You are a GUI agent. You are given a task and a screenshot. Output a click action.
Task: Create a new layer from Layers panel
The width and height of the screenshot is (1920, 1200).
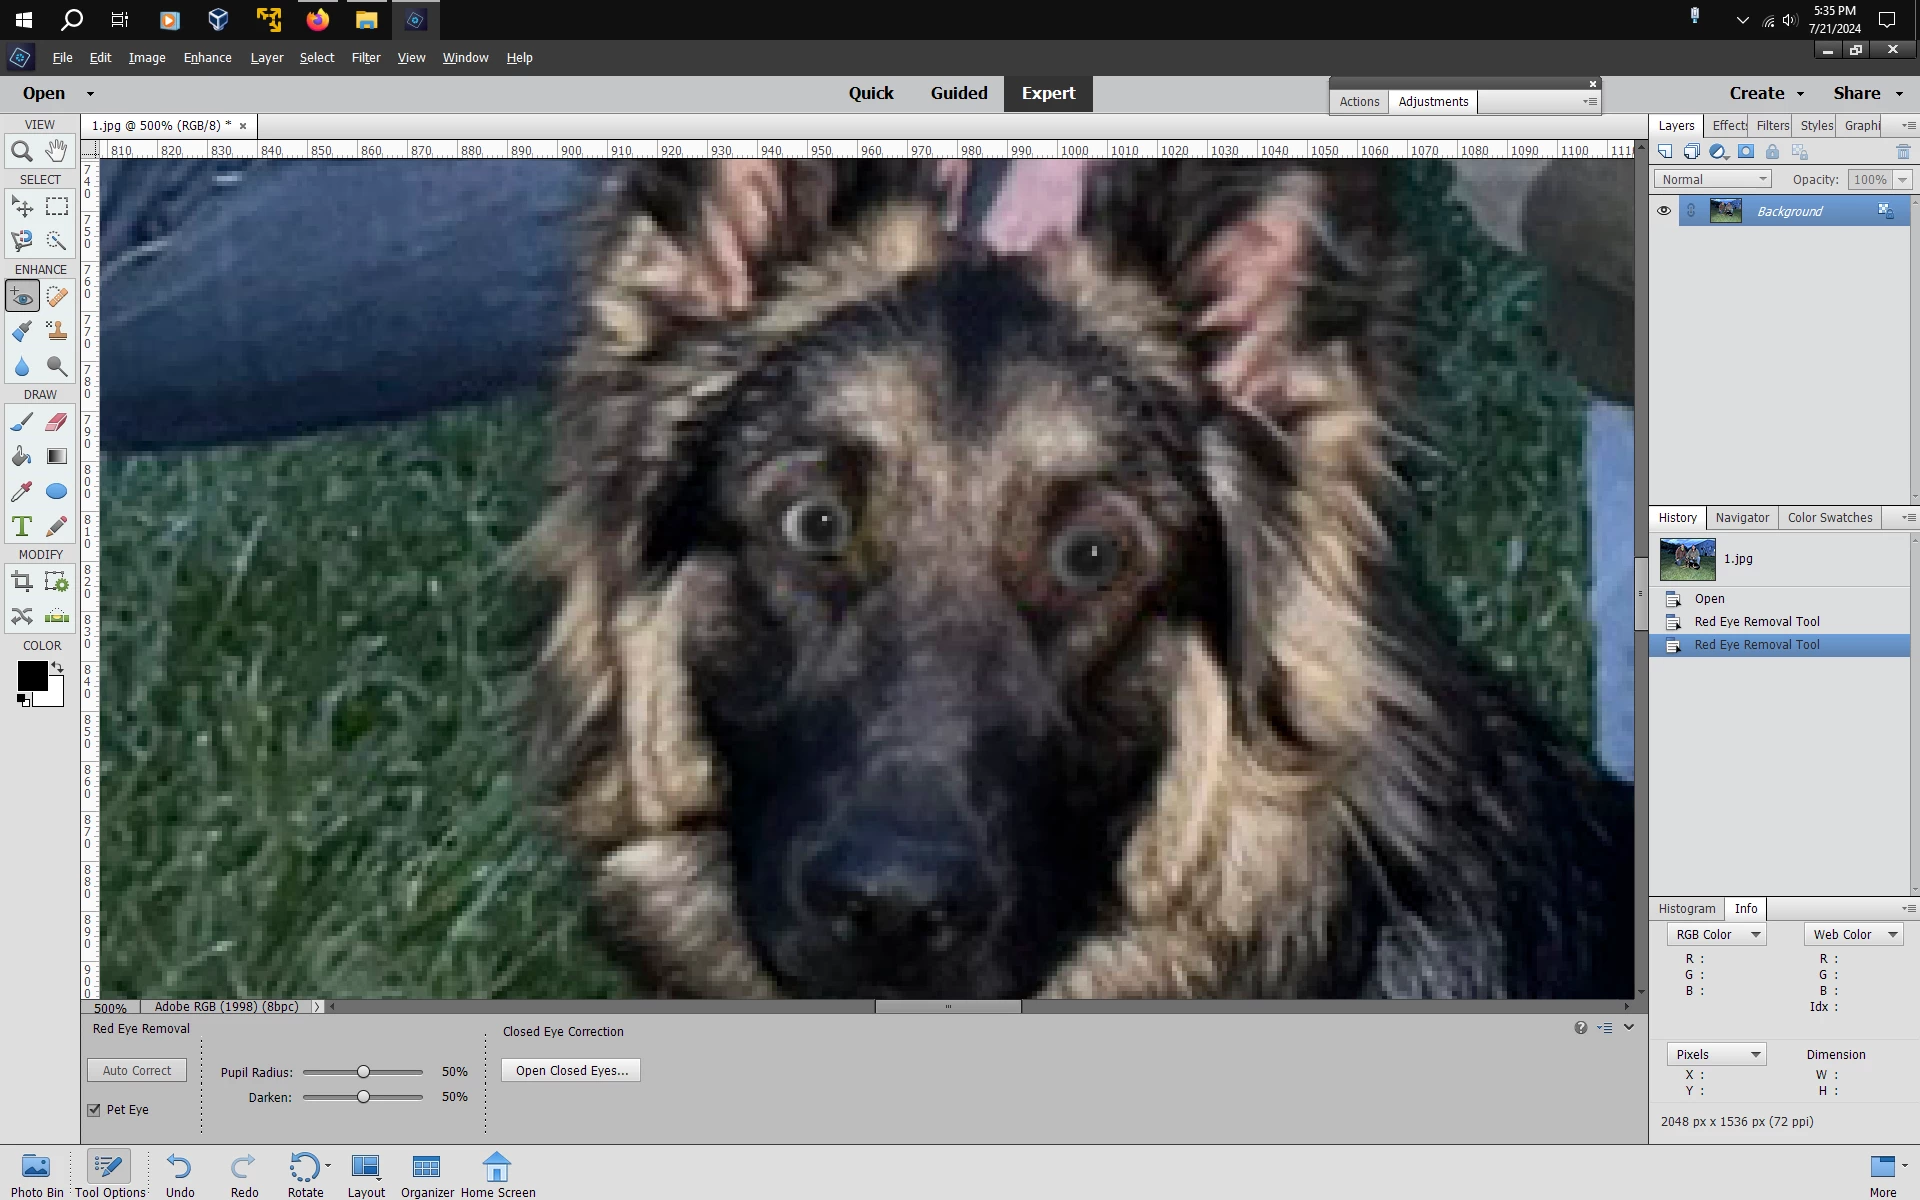1665,152
